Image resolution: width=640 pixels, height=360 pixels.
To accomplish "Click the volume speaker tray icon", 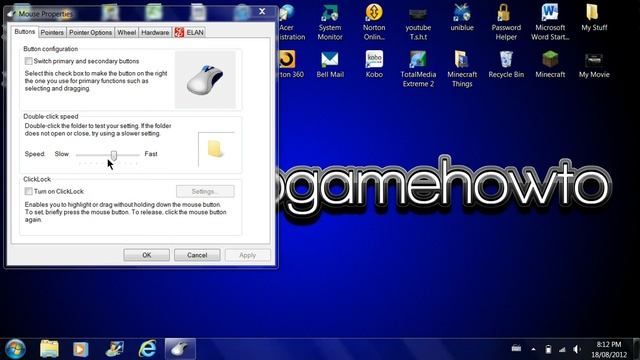I will coord(577,349).
